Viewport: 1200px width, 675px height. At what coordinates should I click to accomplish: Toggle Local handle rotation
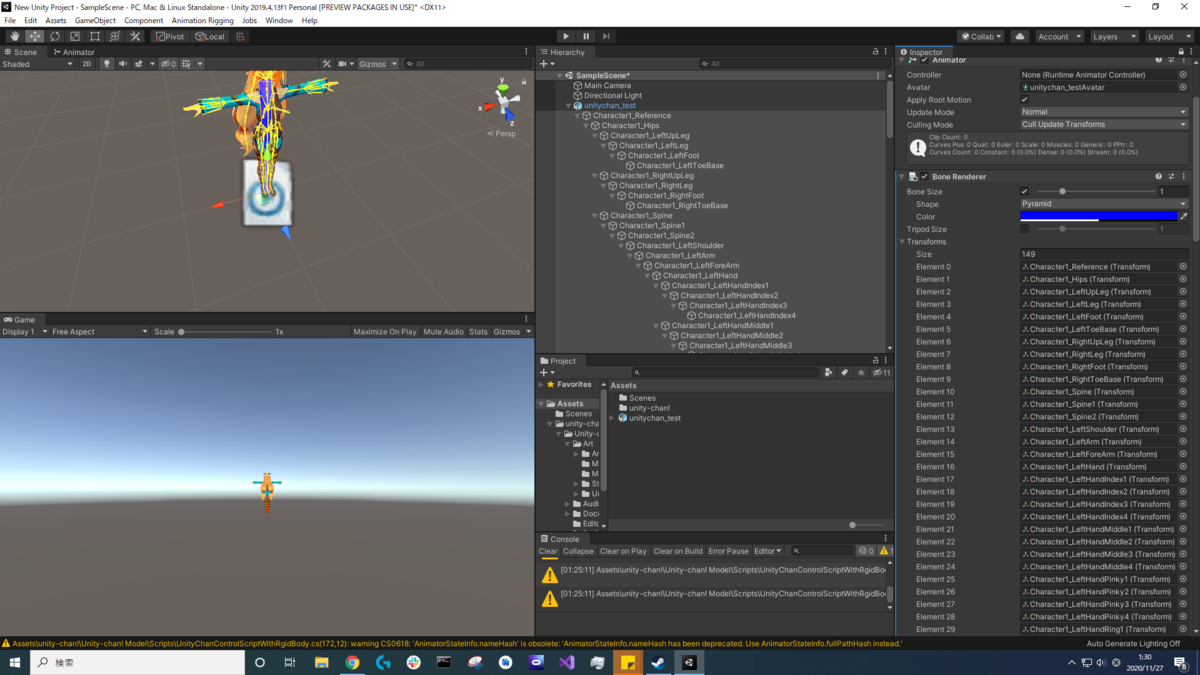tap(210, 36)
